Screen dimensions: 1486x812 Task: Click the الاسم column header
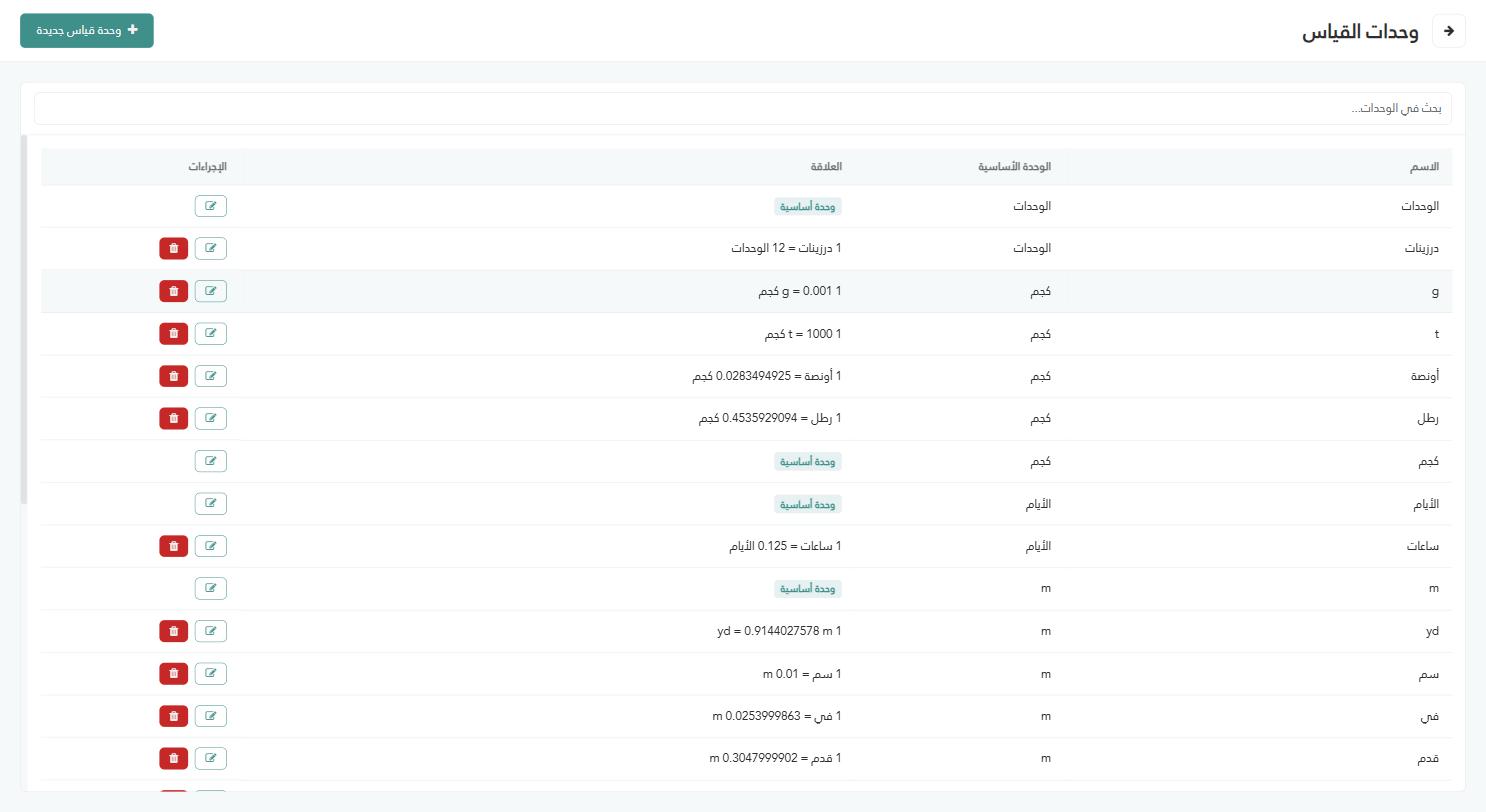tap(1424, 167)
